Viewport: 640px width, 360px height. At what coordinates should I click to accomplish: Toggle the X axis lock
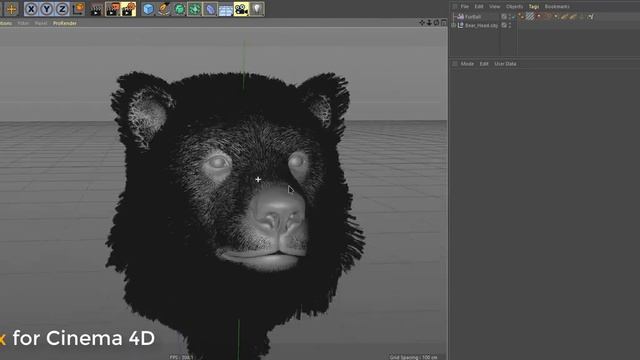click(x=31, y=9)
